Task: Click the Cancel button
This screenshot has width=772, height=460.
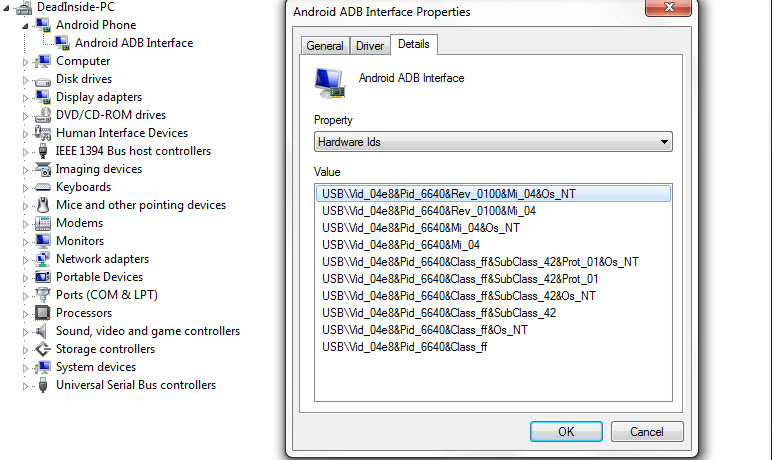Action: 647,431
